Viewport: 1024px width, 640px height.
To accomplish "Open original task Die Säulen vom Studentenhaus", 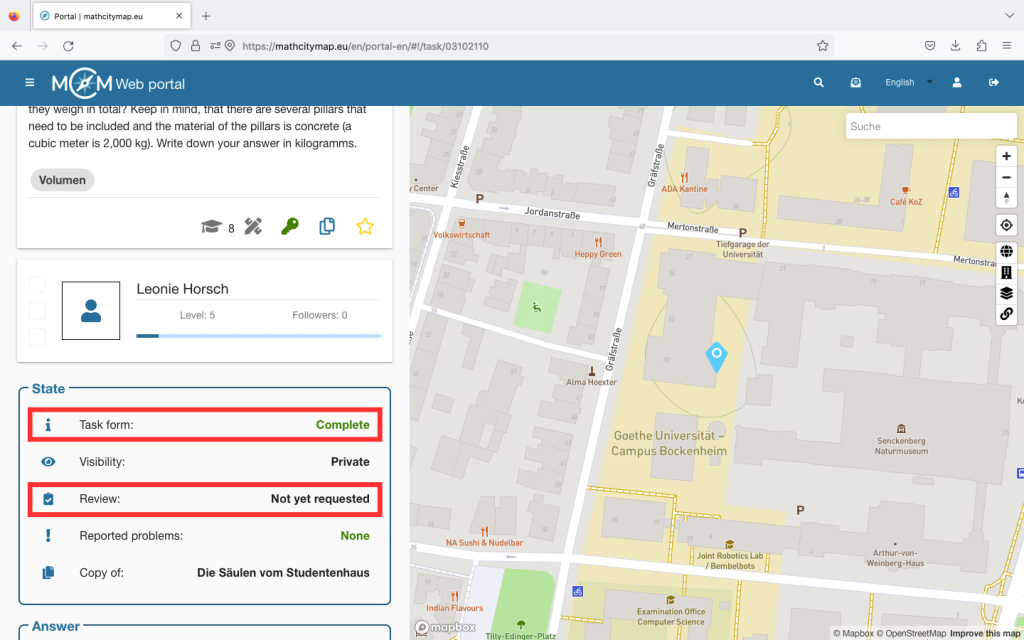I will pos(283,573).
